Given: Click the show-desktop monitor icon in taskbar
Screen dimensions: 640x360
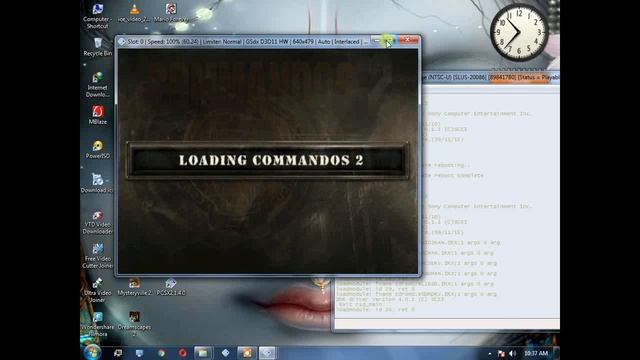Looking at the screenshot, I should pyautogui.click(x=139, y=353).
